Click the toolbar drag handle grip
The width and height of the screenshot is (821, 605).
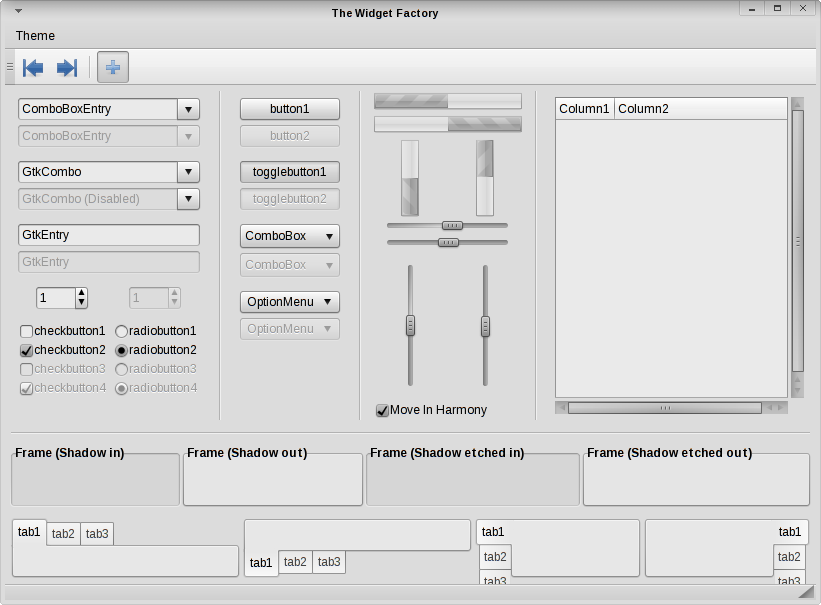coord(9,67)
